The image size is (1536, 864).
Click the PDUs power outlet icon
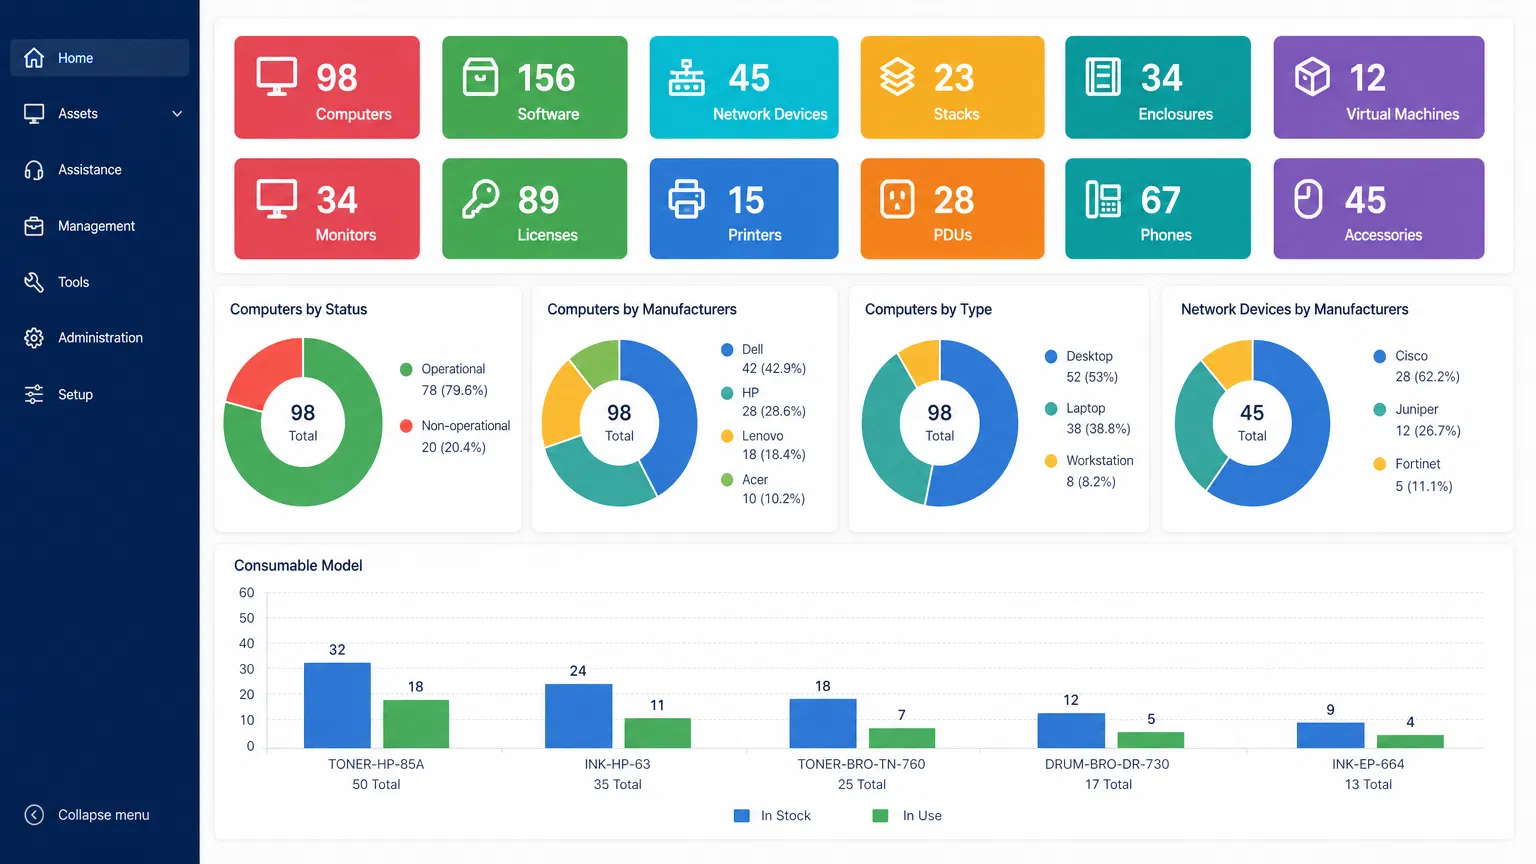(897, 199)
